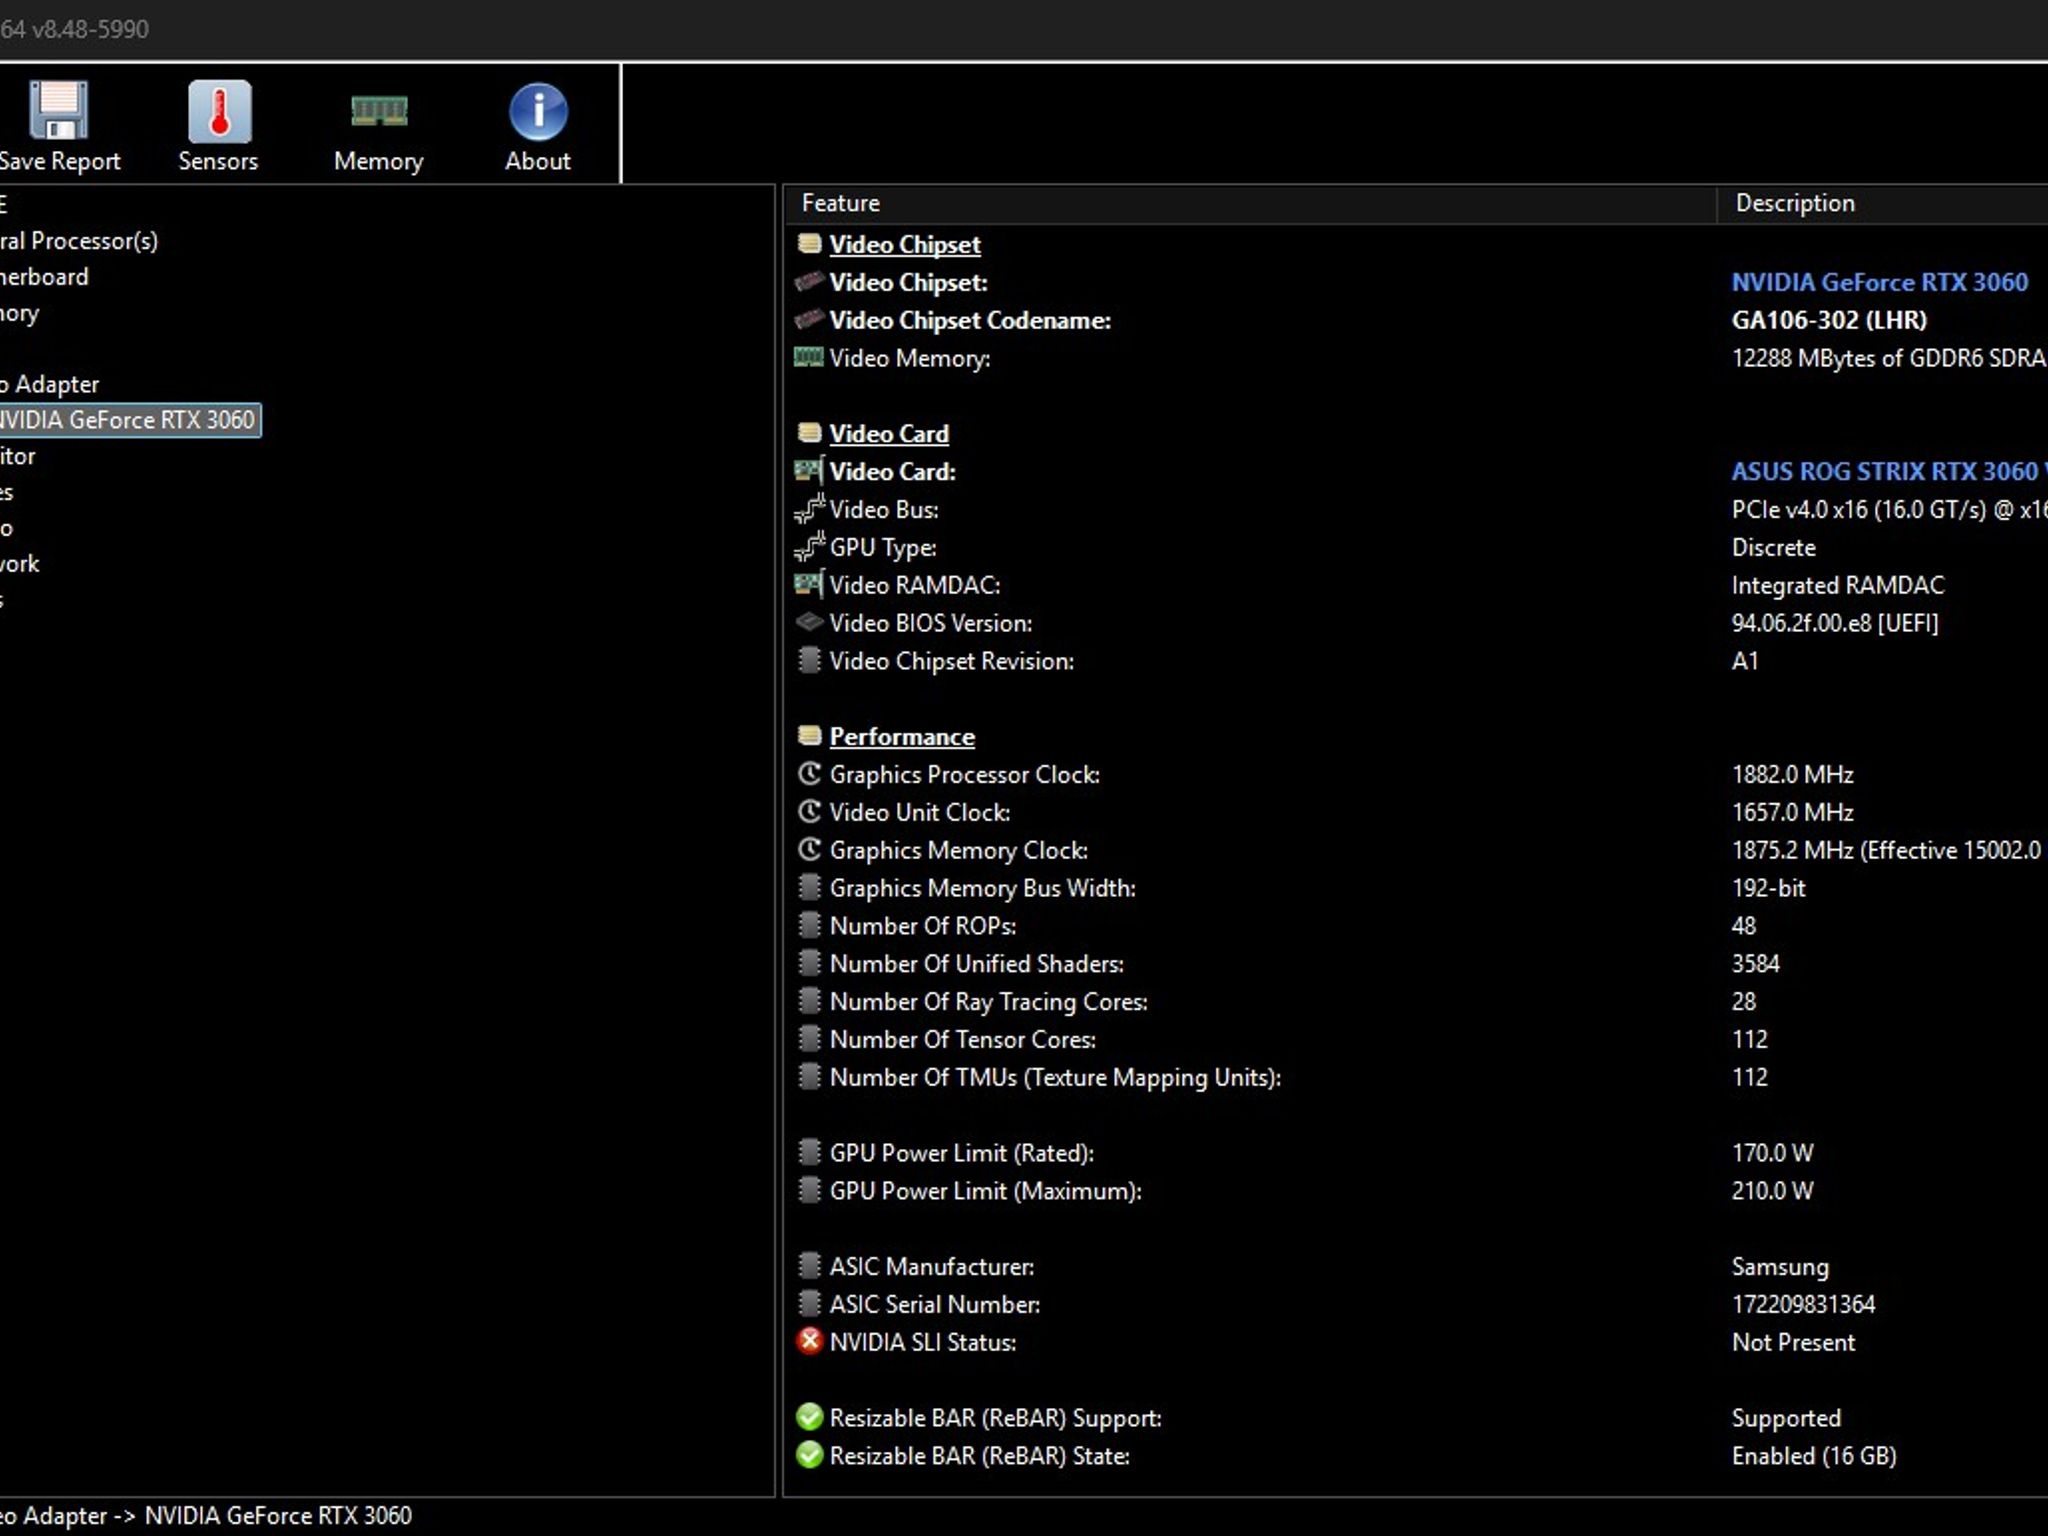
Task: Click the Description column header
Action: click(1883, 203)
